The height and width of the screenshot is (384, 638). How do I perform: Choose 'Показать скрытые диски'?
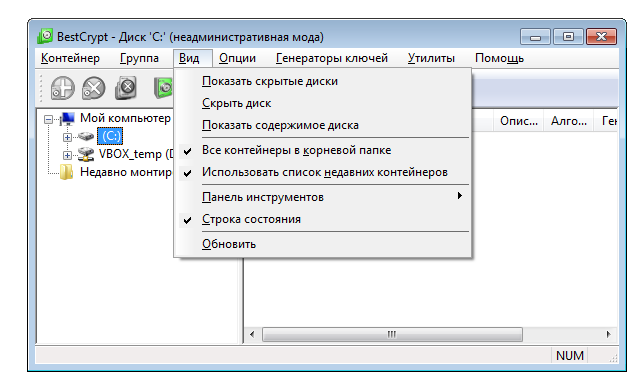pos(323,81)
